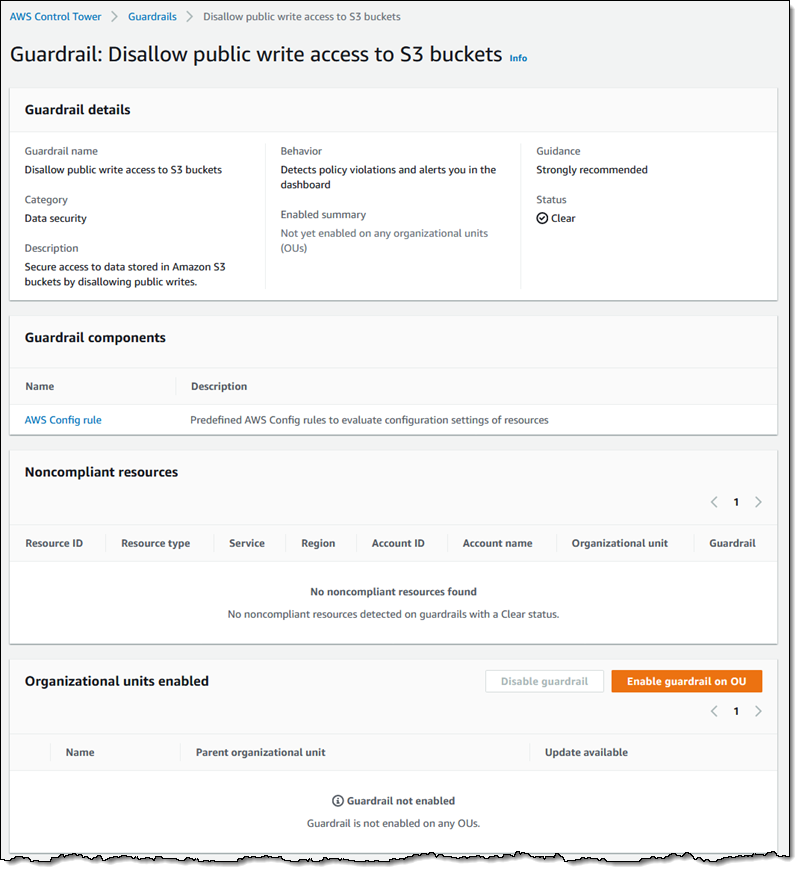Click the Clear status checkmark icon
This screenshot has height=872, width=800.
pyautogui.click(x=542, y=218)
